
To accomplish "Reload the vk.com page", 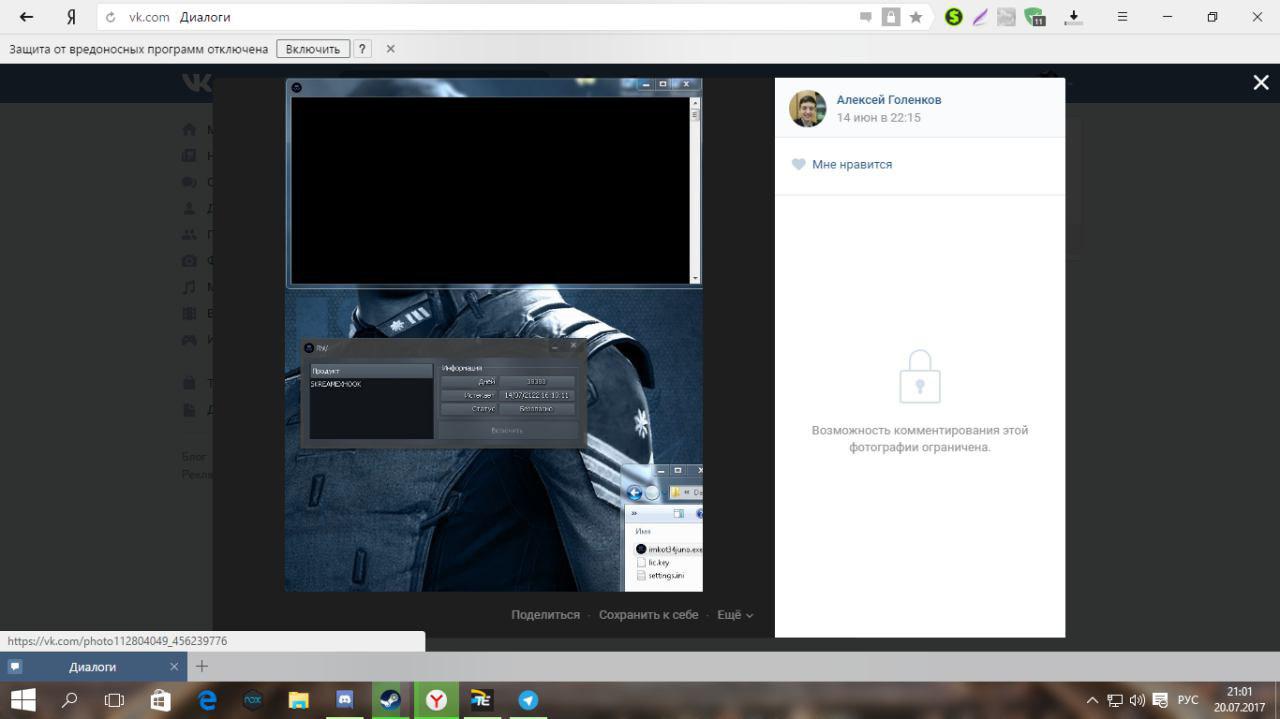I will [x=110, y=17].
